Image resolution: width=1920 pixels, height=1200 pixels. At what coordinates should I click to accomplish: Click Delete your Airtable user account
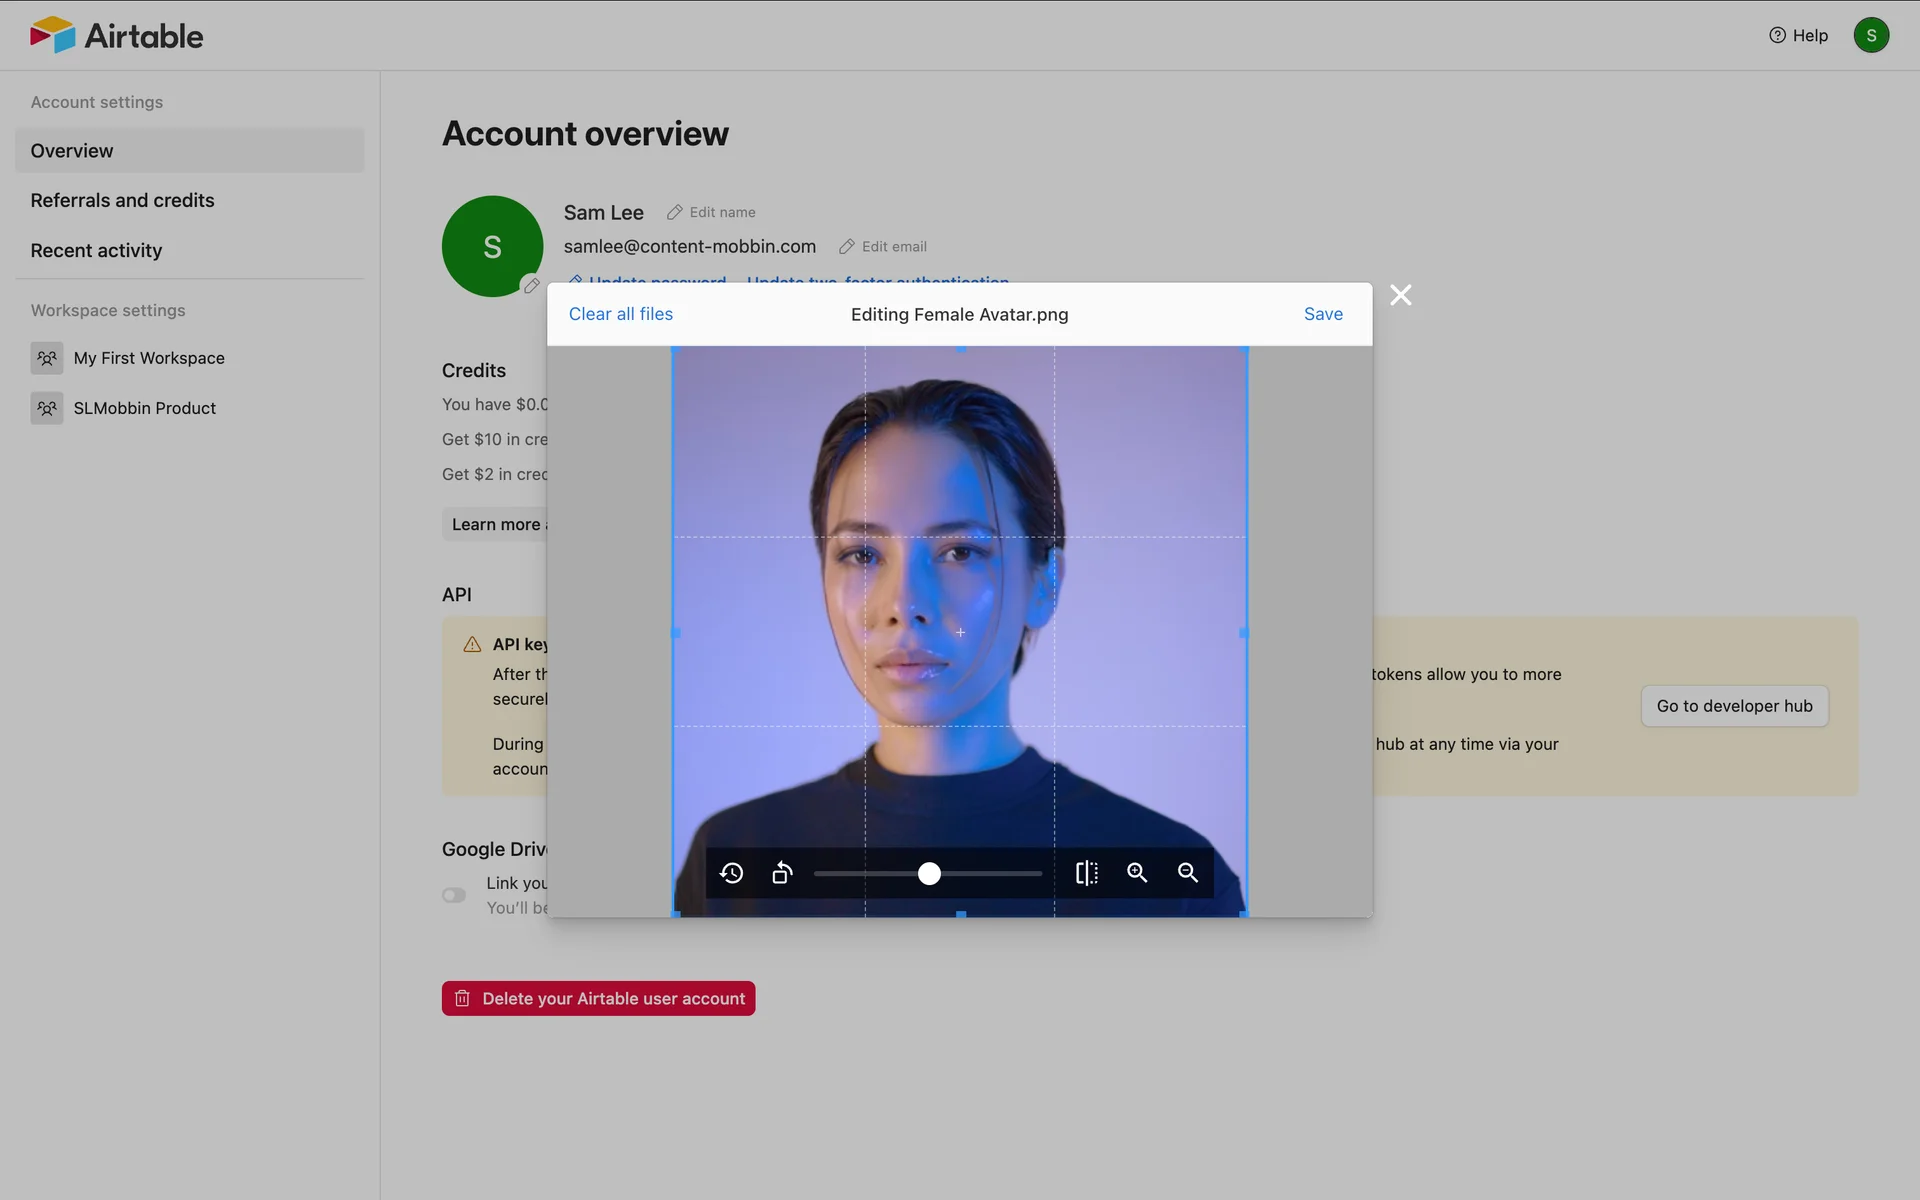[598, 998]
